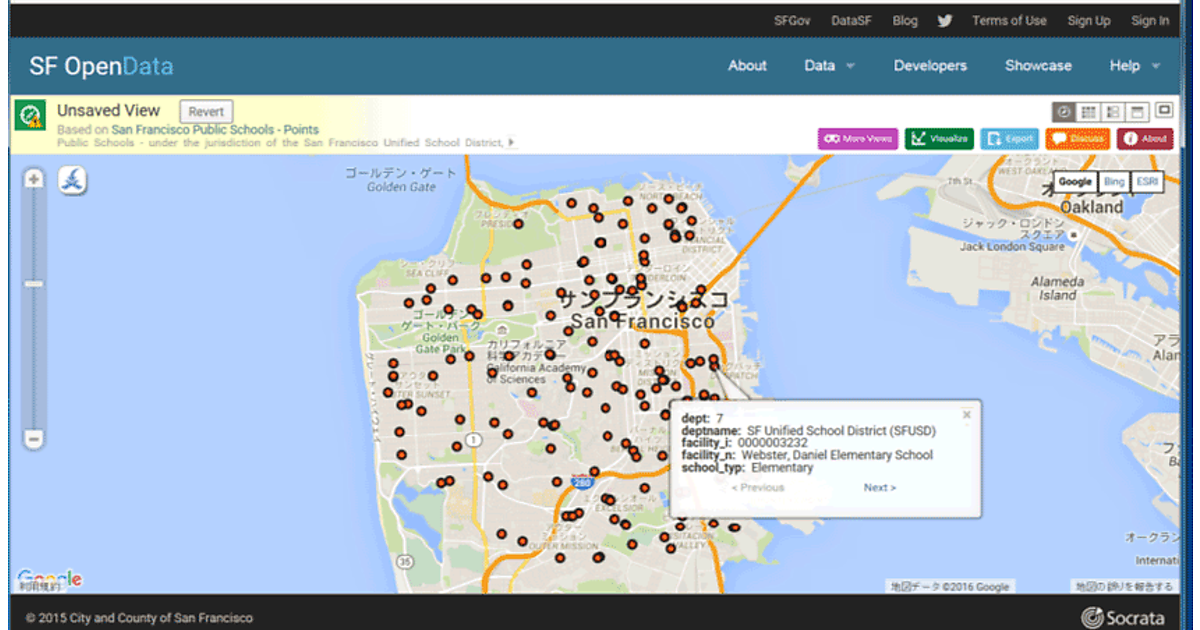Click the Revert button
Screen dimensions: 1200x630
point(206,112)
